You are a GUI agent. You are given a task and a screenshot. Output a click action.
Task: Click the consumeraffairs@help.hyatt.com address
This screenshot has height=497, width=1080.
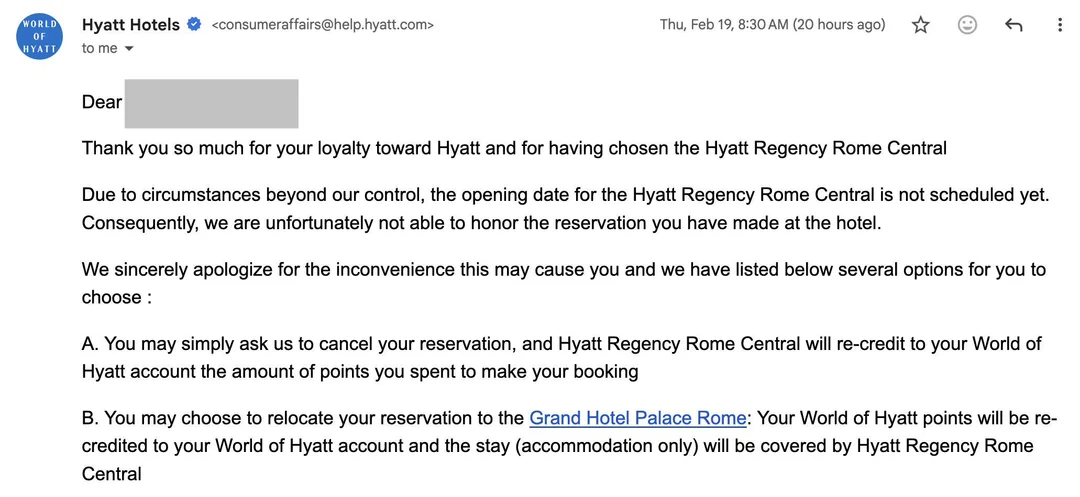click(x=323, y=25)
